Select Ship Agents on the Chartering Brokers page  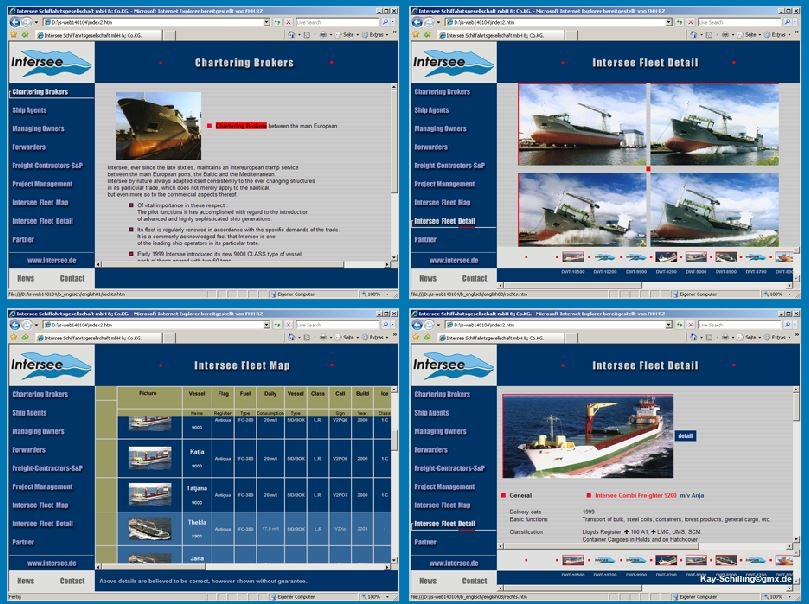(30, 111)
